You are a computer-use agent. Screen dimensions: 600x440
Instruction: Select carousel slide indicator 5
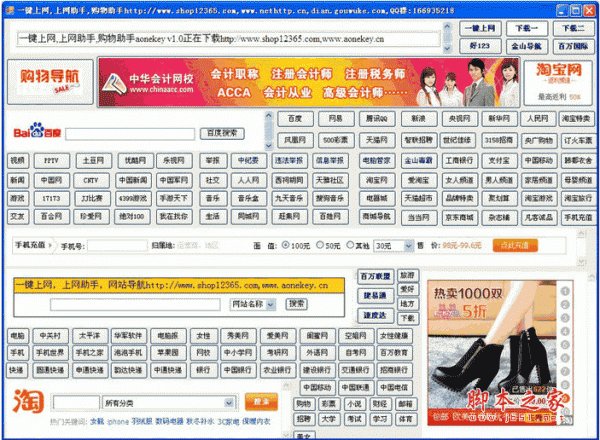tap(565, 345)
